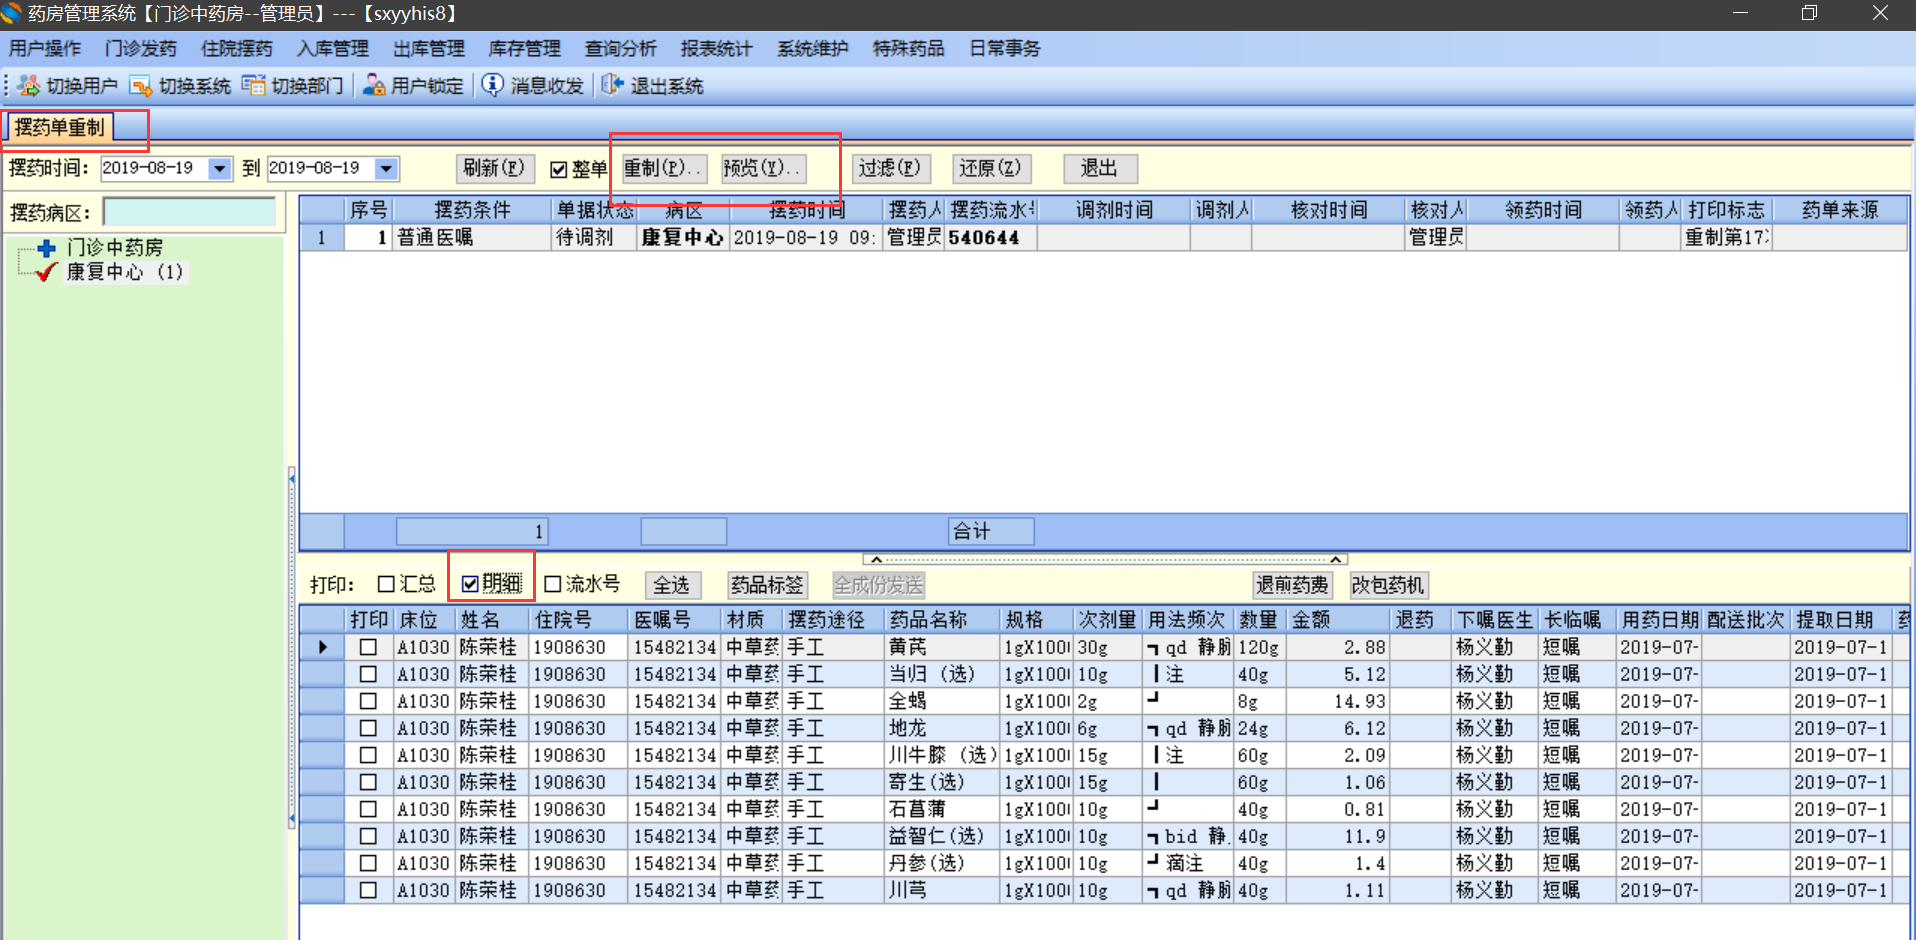The width and height of the screenshot is (1916, 940).
Task: Click the 床位 column header
Action: point(424,620)
